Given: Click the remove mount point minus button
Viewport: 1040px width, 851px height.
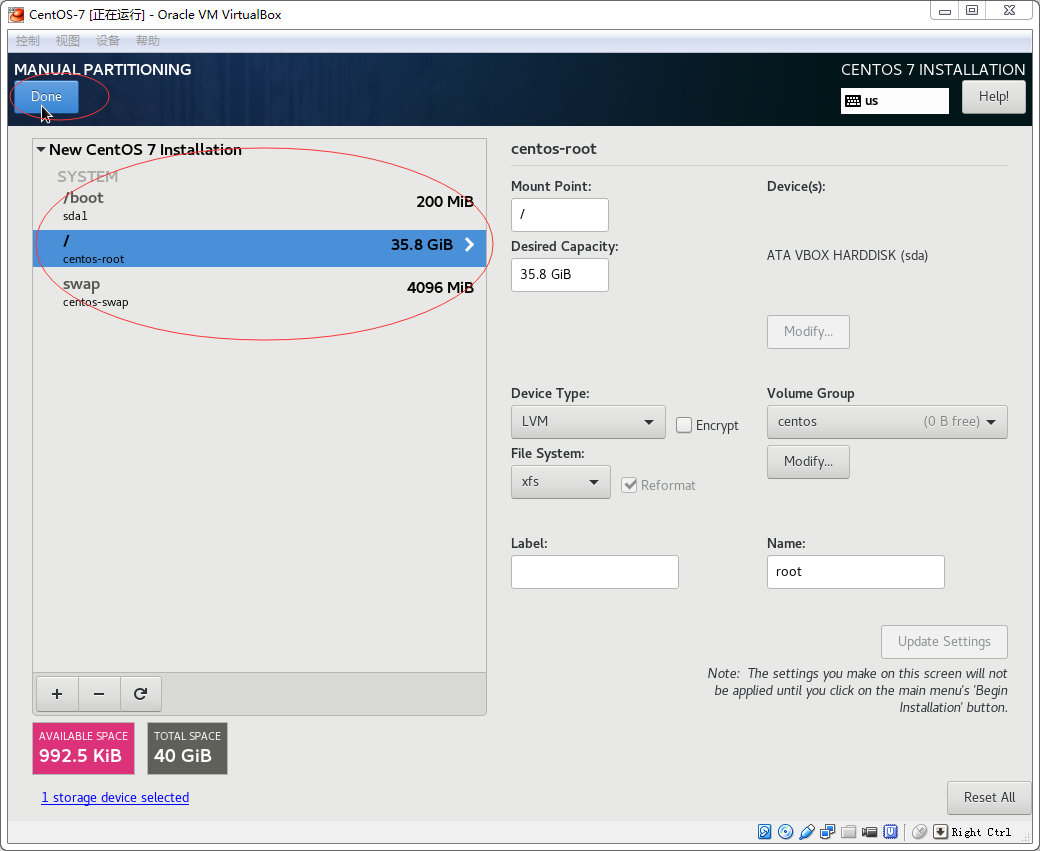Looking at the screenshot, I should 98,694.
